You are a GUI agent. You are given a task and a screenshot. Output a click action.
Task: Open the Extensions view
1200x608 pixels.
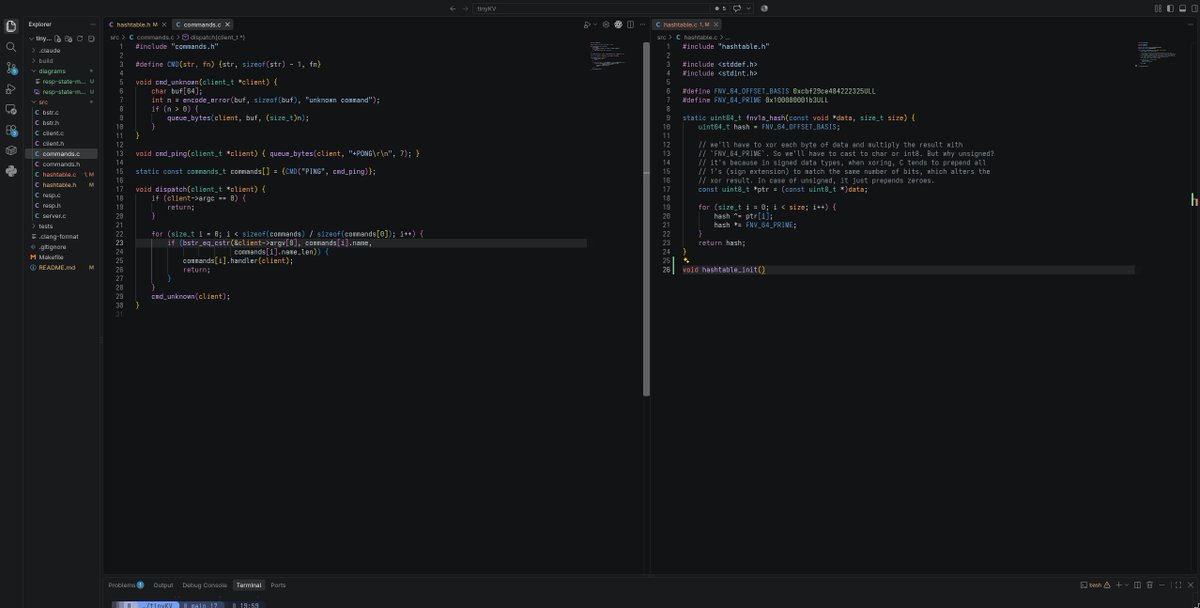pos(11,130)
